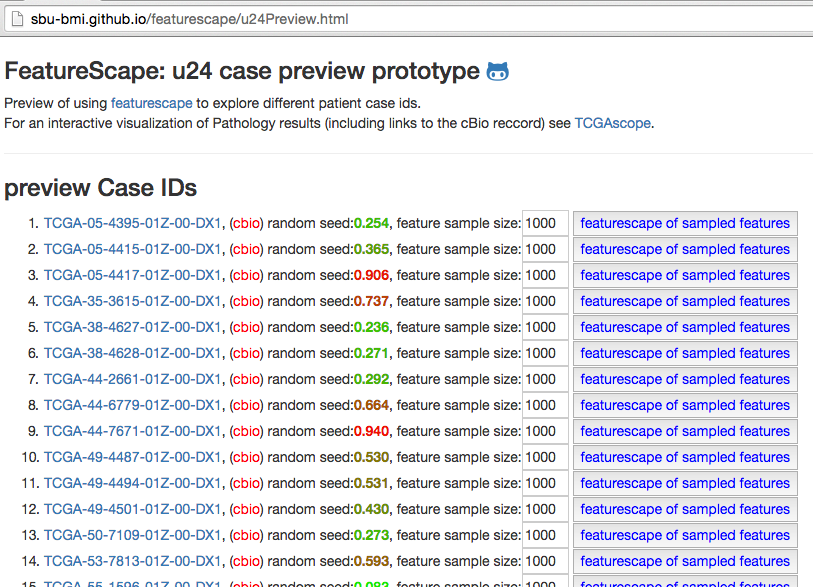Click featurescape of sampled features for TCGA-53-7813
Screen dimensions: 813x587
pyautogui.click(x=684, y=561)
